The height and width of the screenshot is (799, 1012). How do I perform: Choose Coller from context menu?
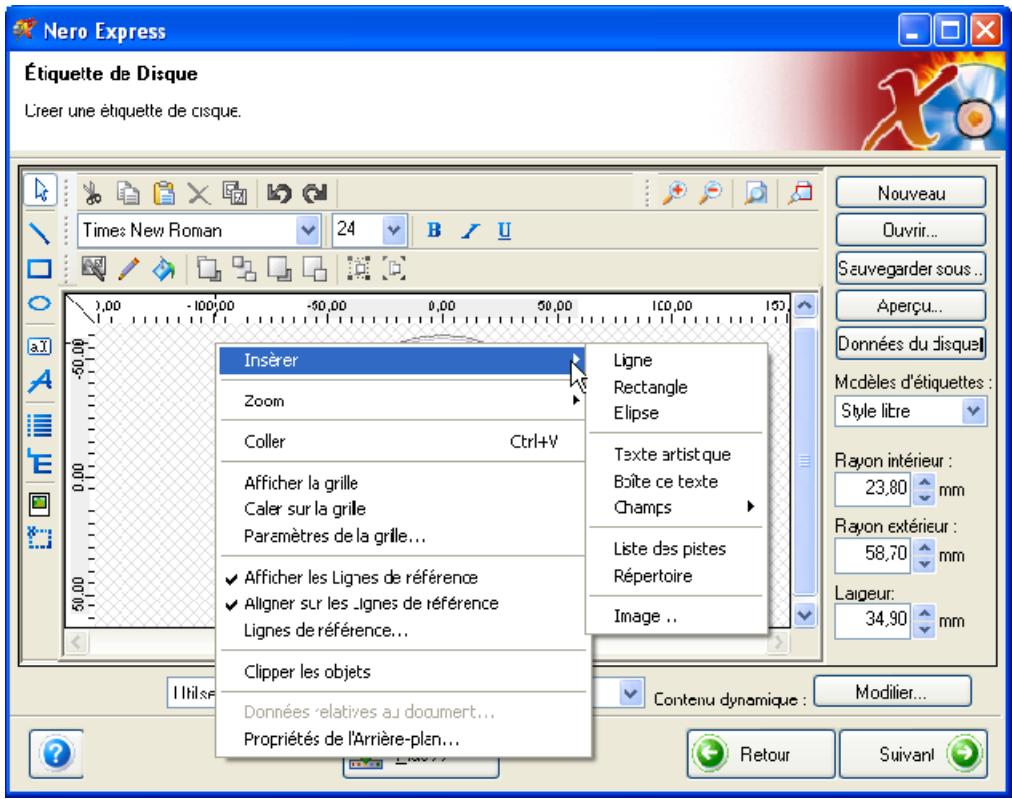(403, 441)
